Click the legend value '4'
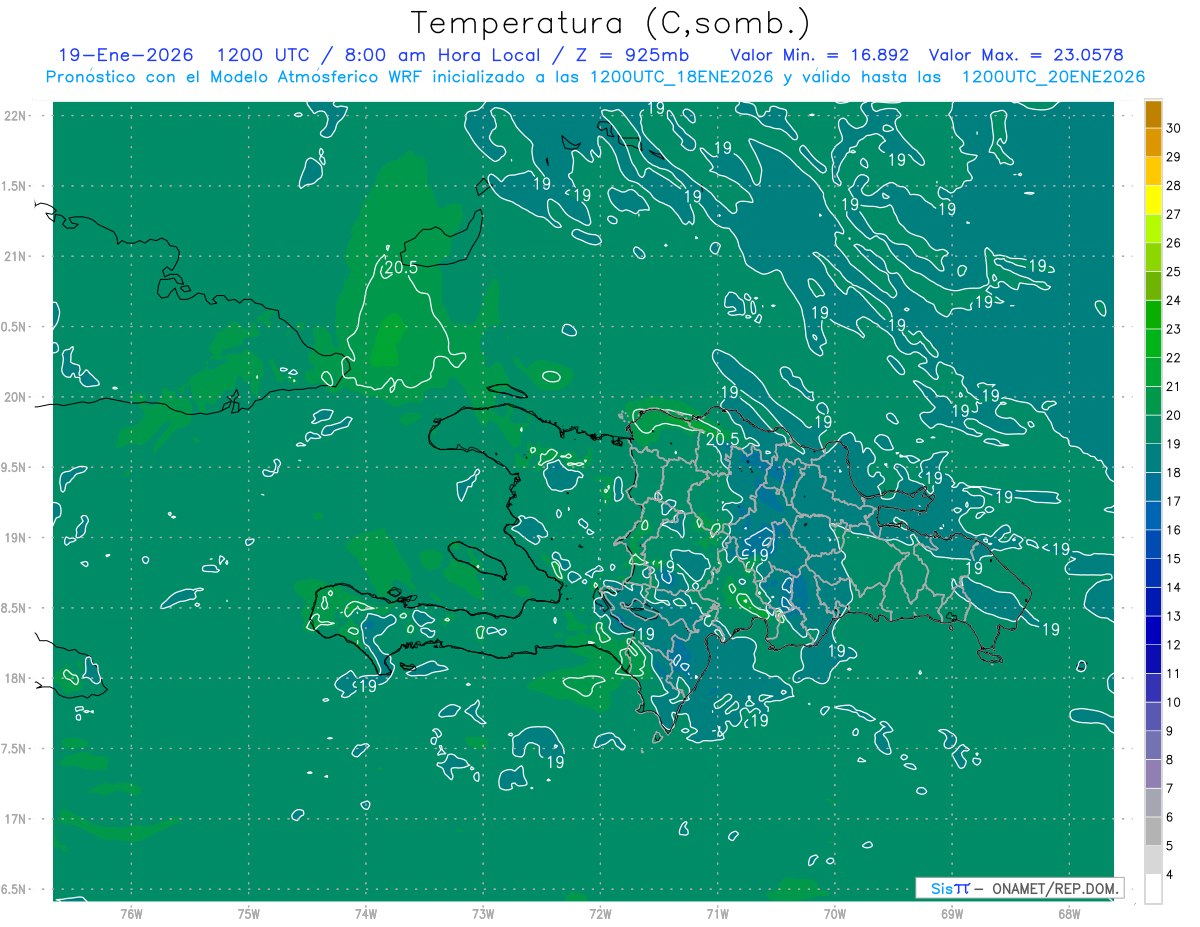The image size is (1200, 927). tap(1171, 876)
